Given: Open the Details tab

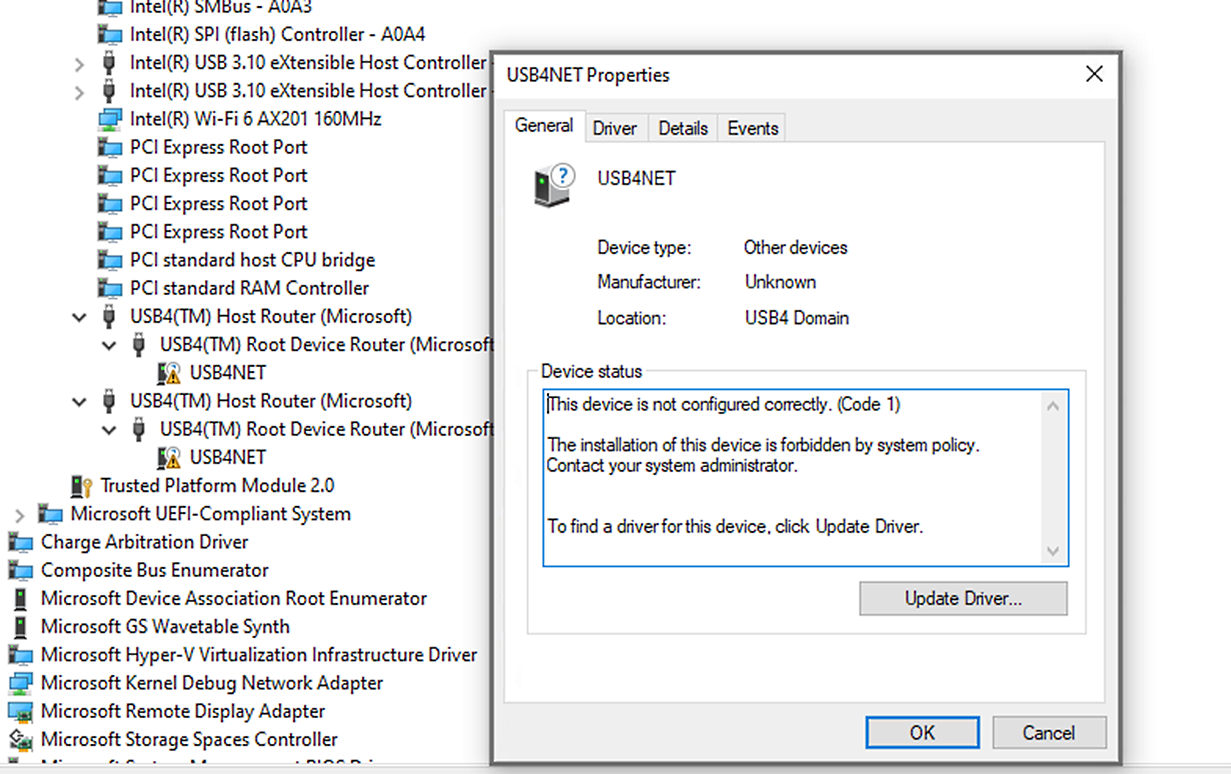Looking at the screenshot, I should 683,128.
